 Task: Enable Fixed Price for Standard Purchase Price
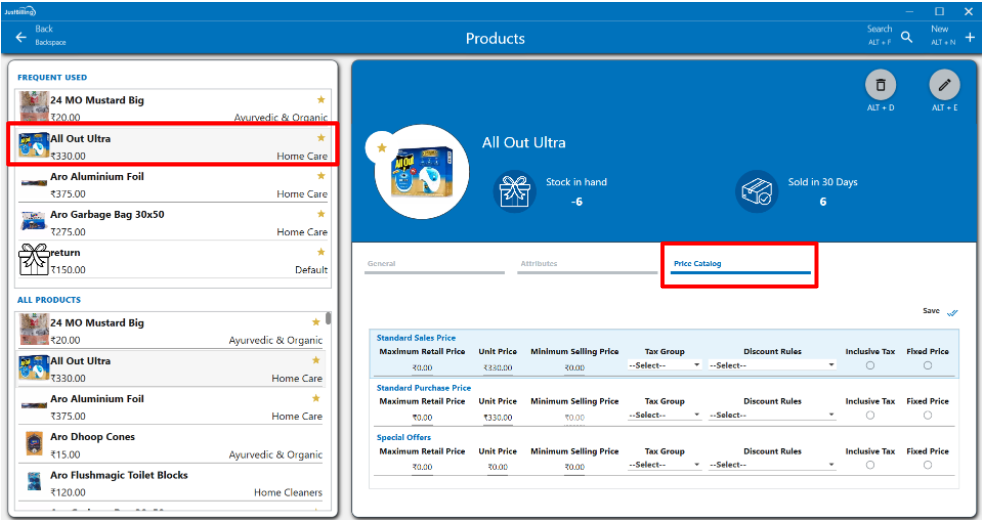click(927, 415)
